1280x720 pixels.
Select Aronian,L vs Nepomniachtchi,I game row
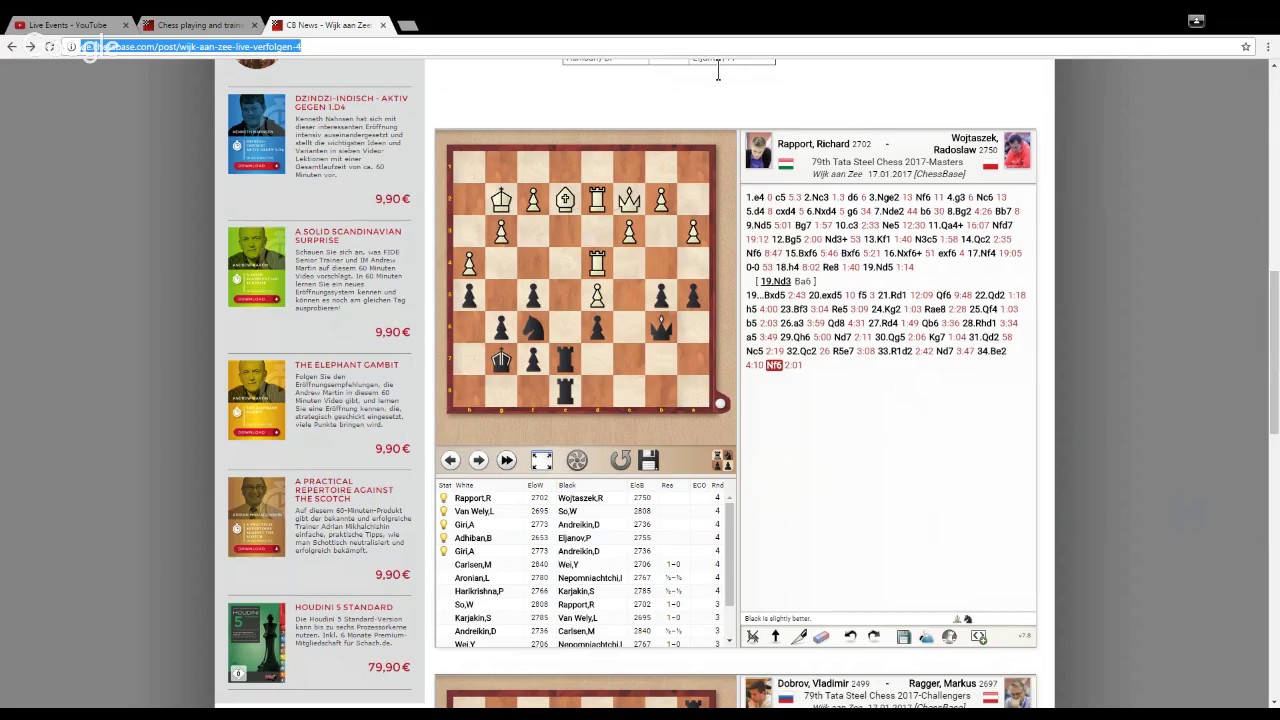582,578
